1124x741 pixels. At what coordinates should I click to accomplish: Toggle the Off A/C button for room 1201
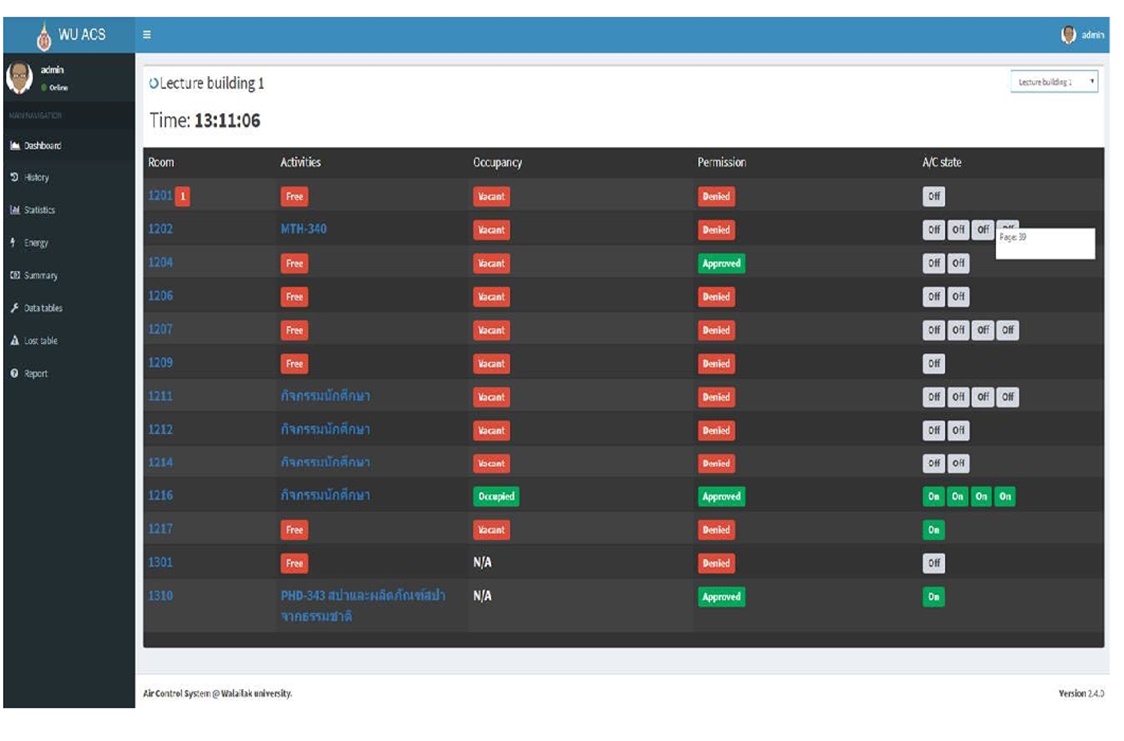933,197
